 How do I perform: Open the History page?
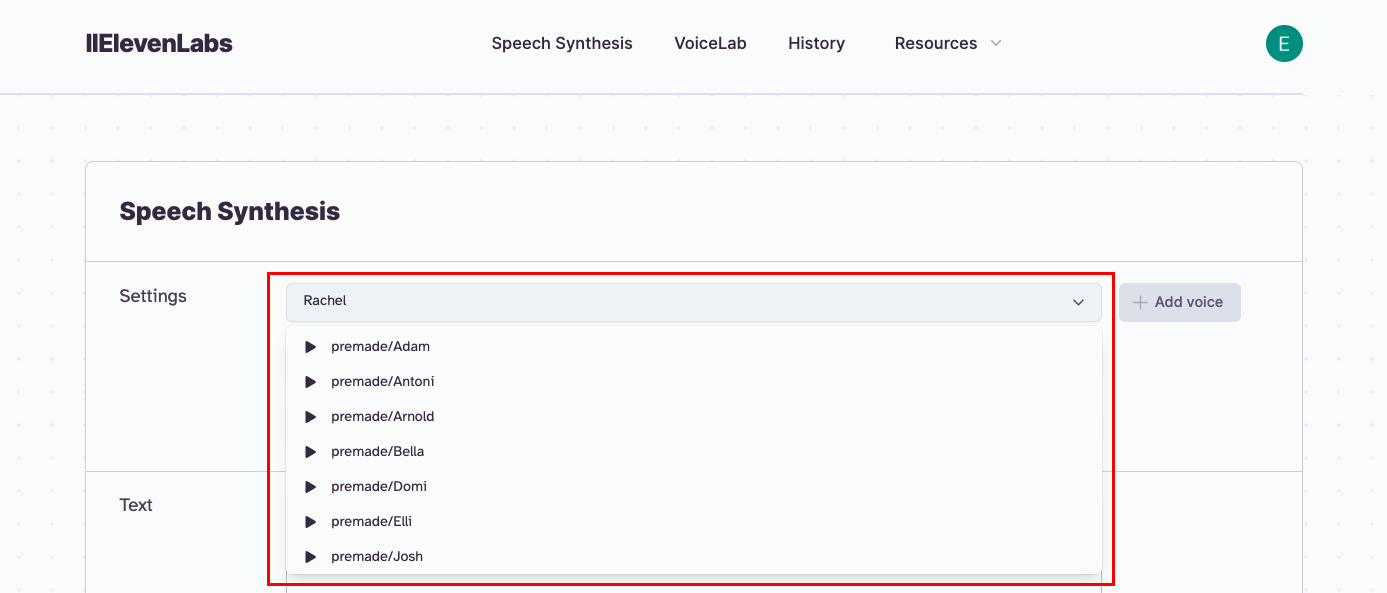click(816, 44)
